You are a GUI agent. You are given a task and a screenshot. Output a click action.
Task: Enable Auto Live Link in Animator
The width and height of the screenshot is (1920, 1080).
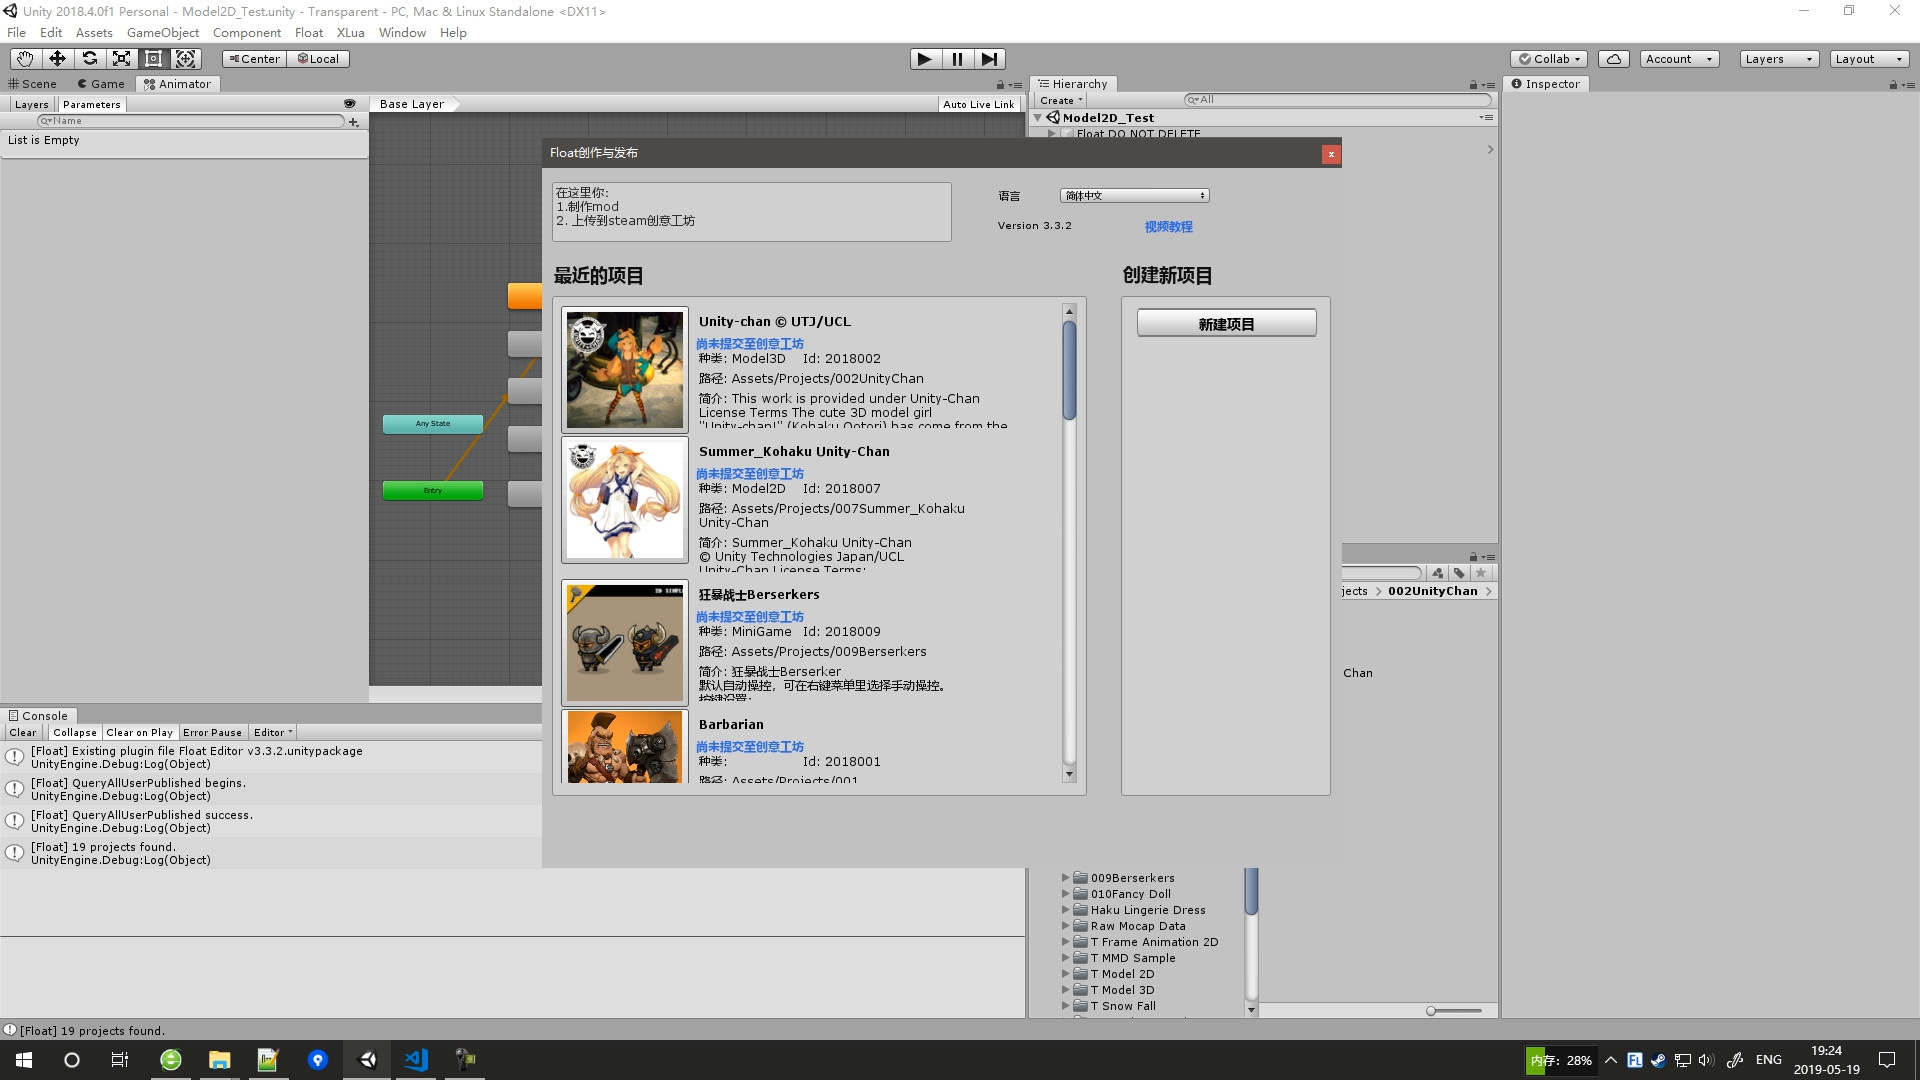click(978, 104)
